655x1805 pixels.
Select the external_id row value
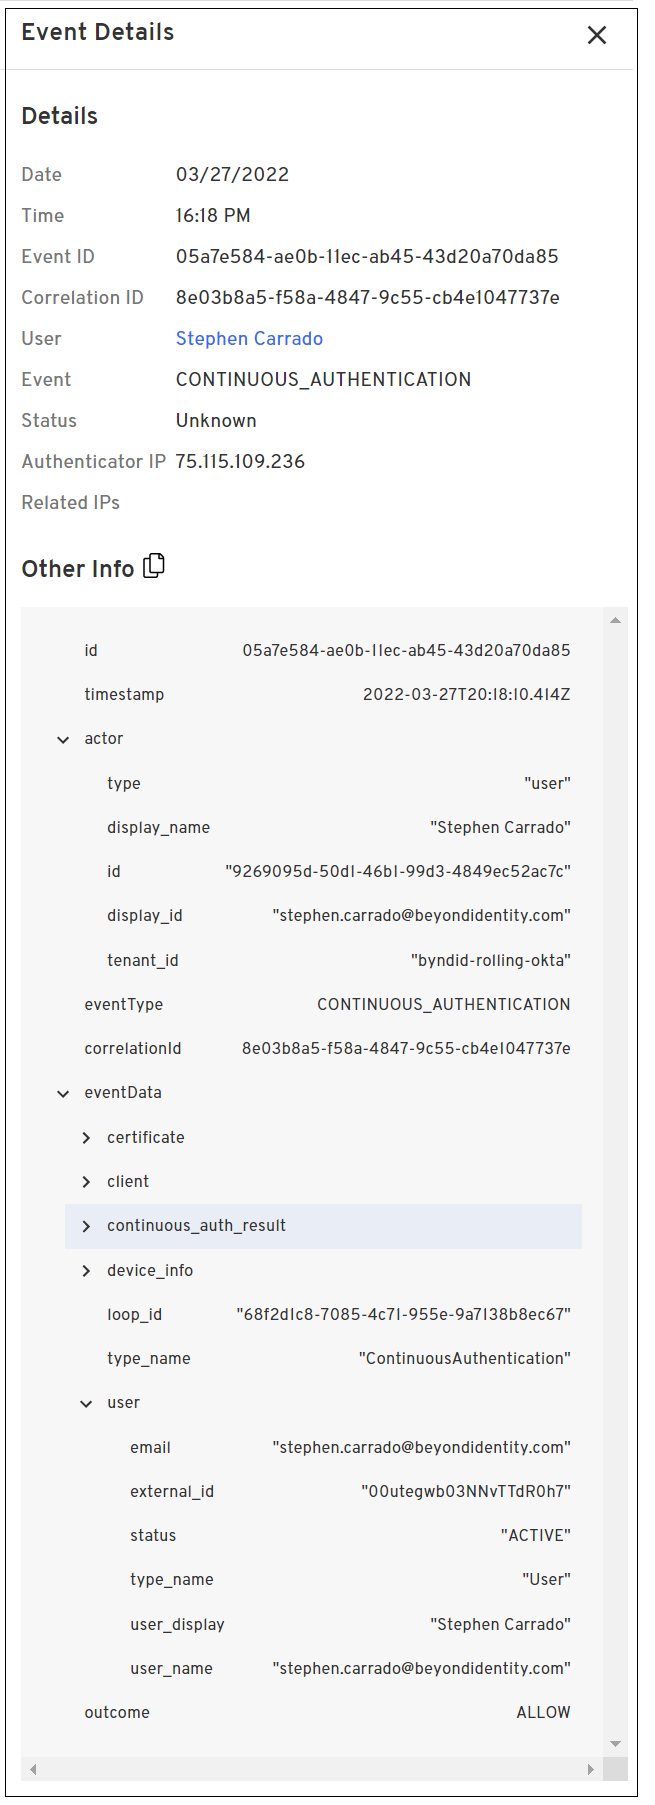click(465, 1492)
